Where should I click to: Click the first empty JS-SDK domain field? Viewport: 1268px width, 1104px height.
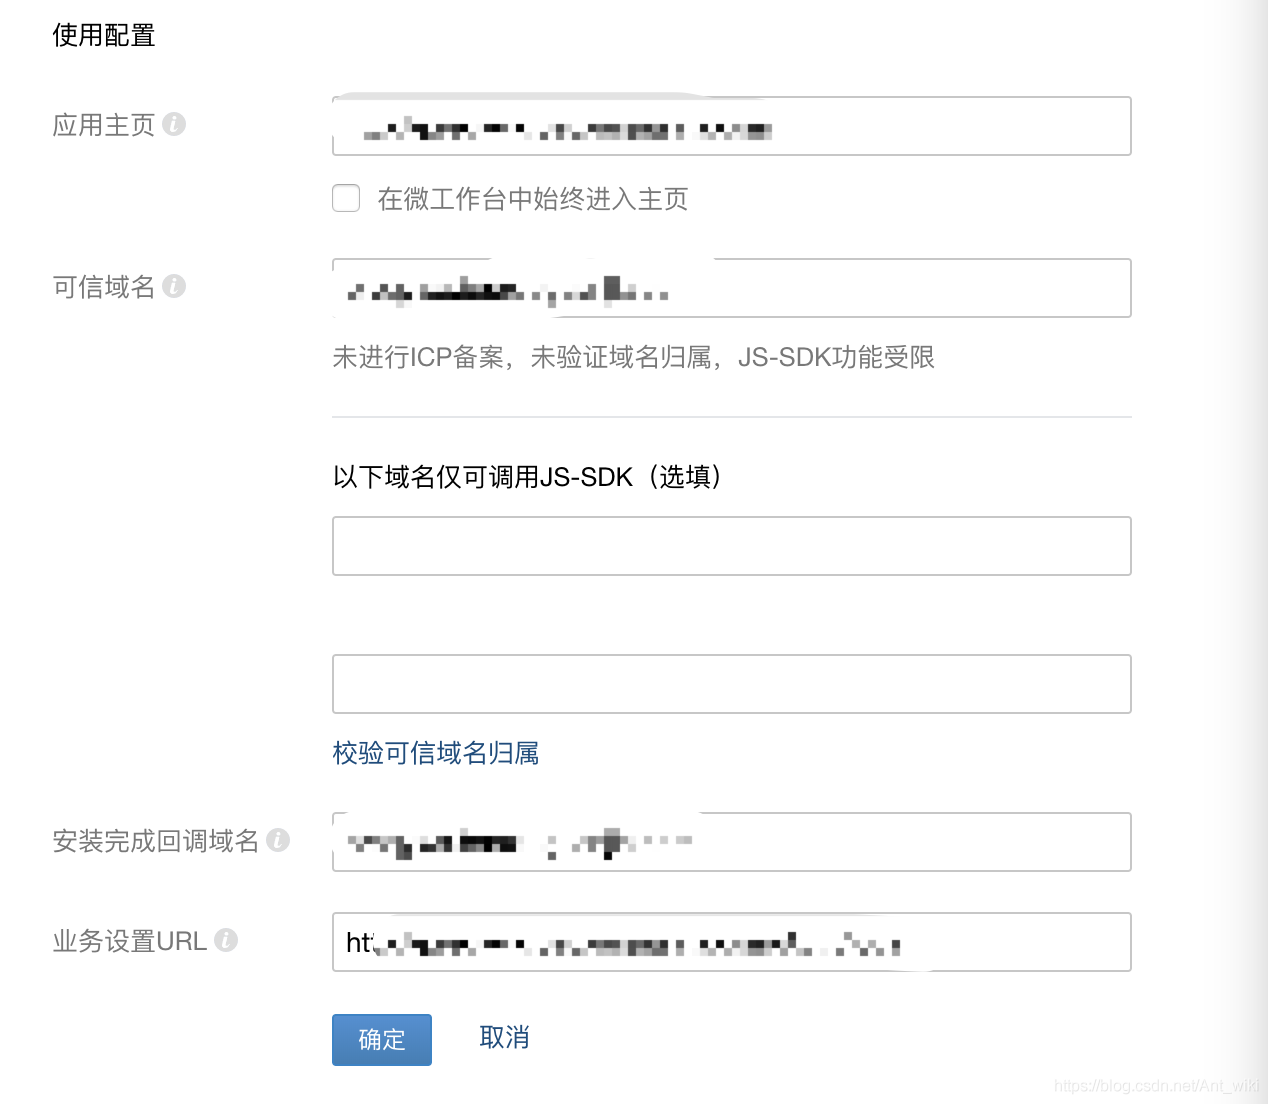point(731,546)
